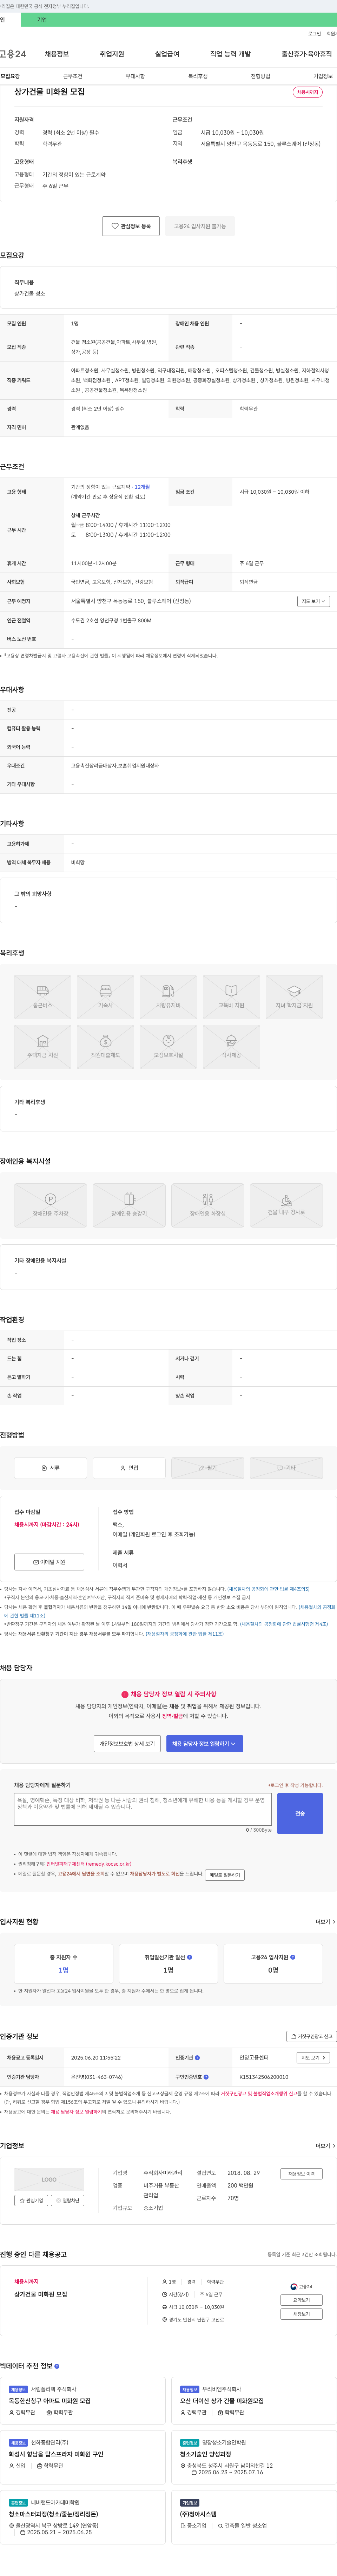Screen dimensions: 337x2576
Task: Go to 고용24 home logo
Action: (13, 54)
